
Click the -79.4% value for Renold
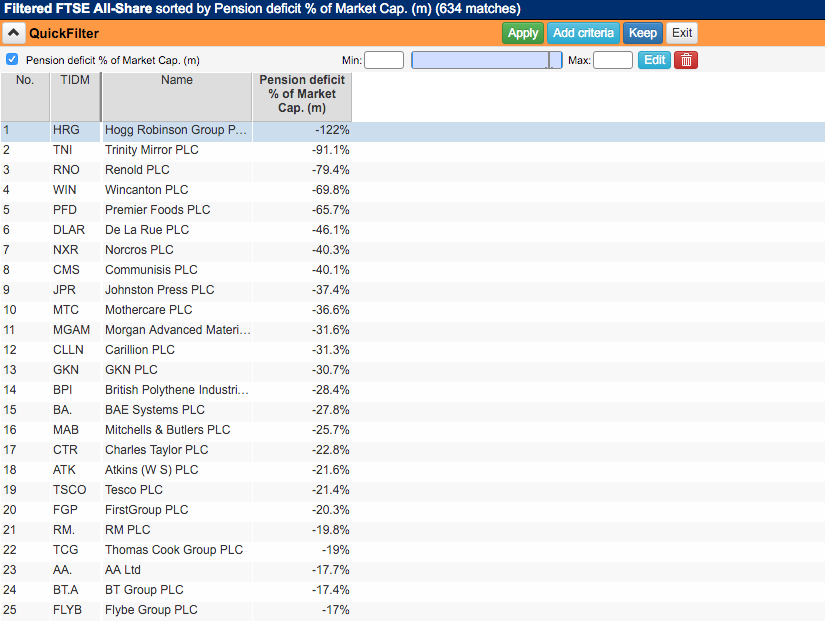click(x=330, y=170)
